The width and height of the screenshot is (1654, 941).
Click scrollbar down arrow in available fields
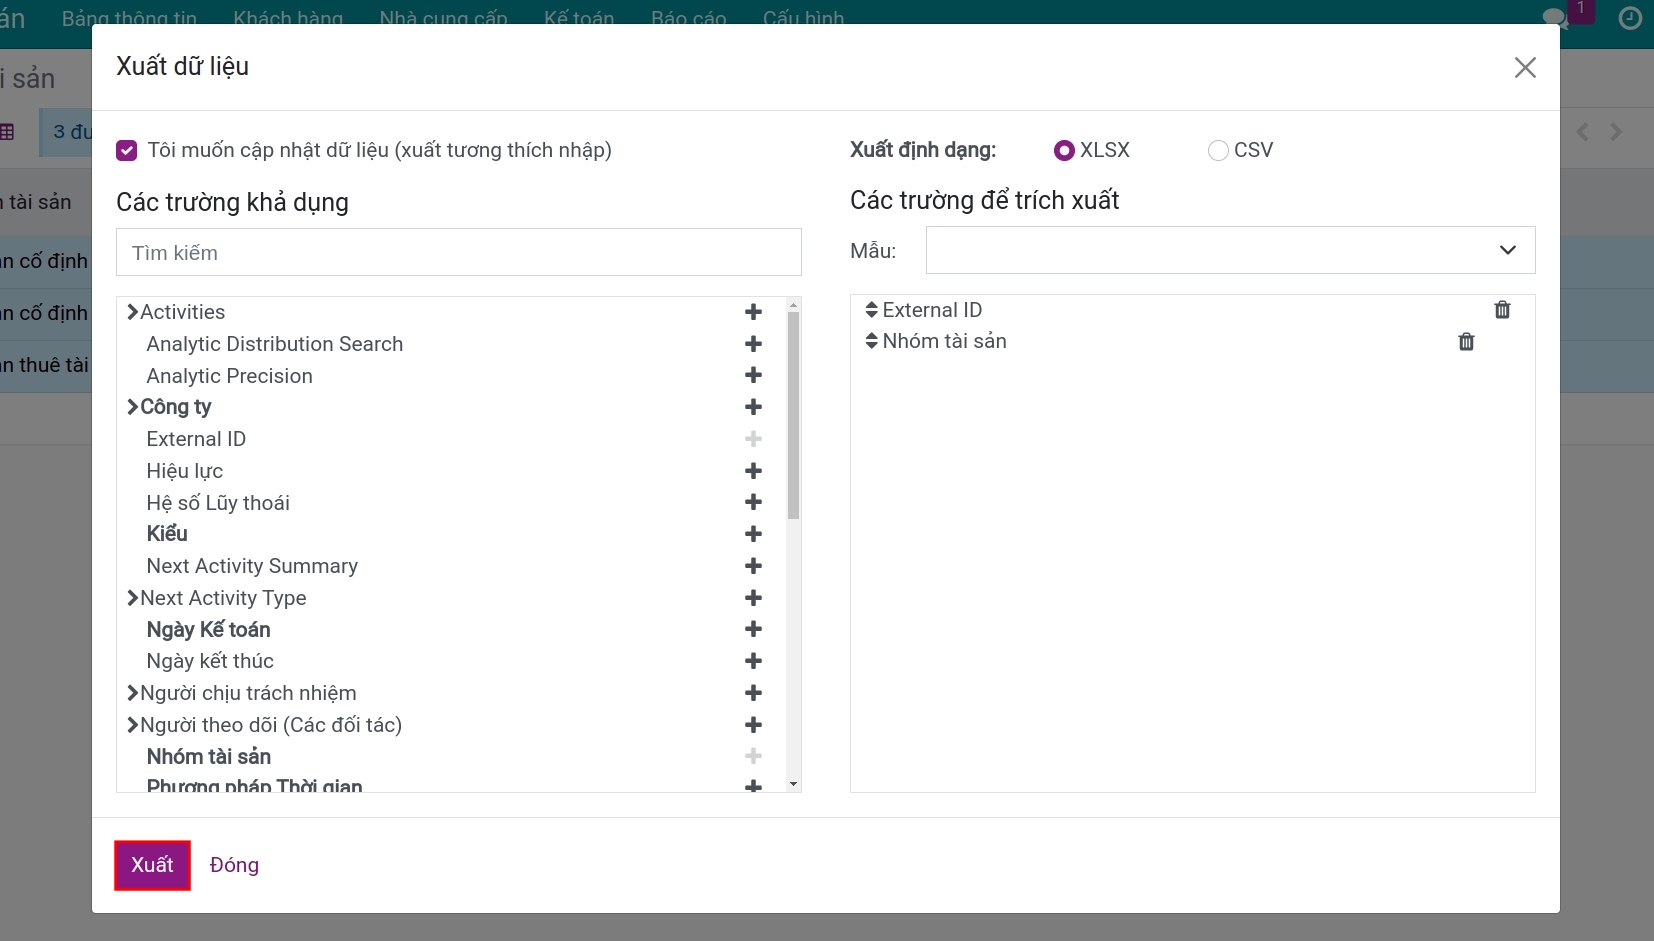[x=793, y=785]
